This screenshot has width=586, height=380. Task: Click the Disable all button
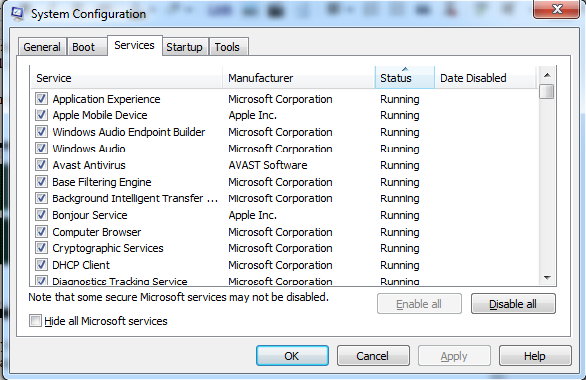(x=513, y=304)
